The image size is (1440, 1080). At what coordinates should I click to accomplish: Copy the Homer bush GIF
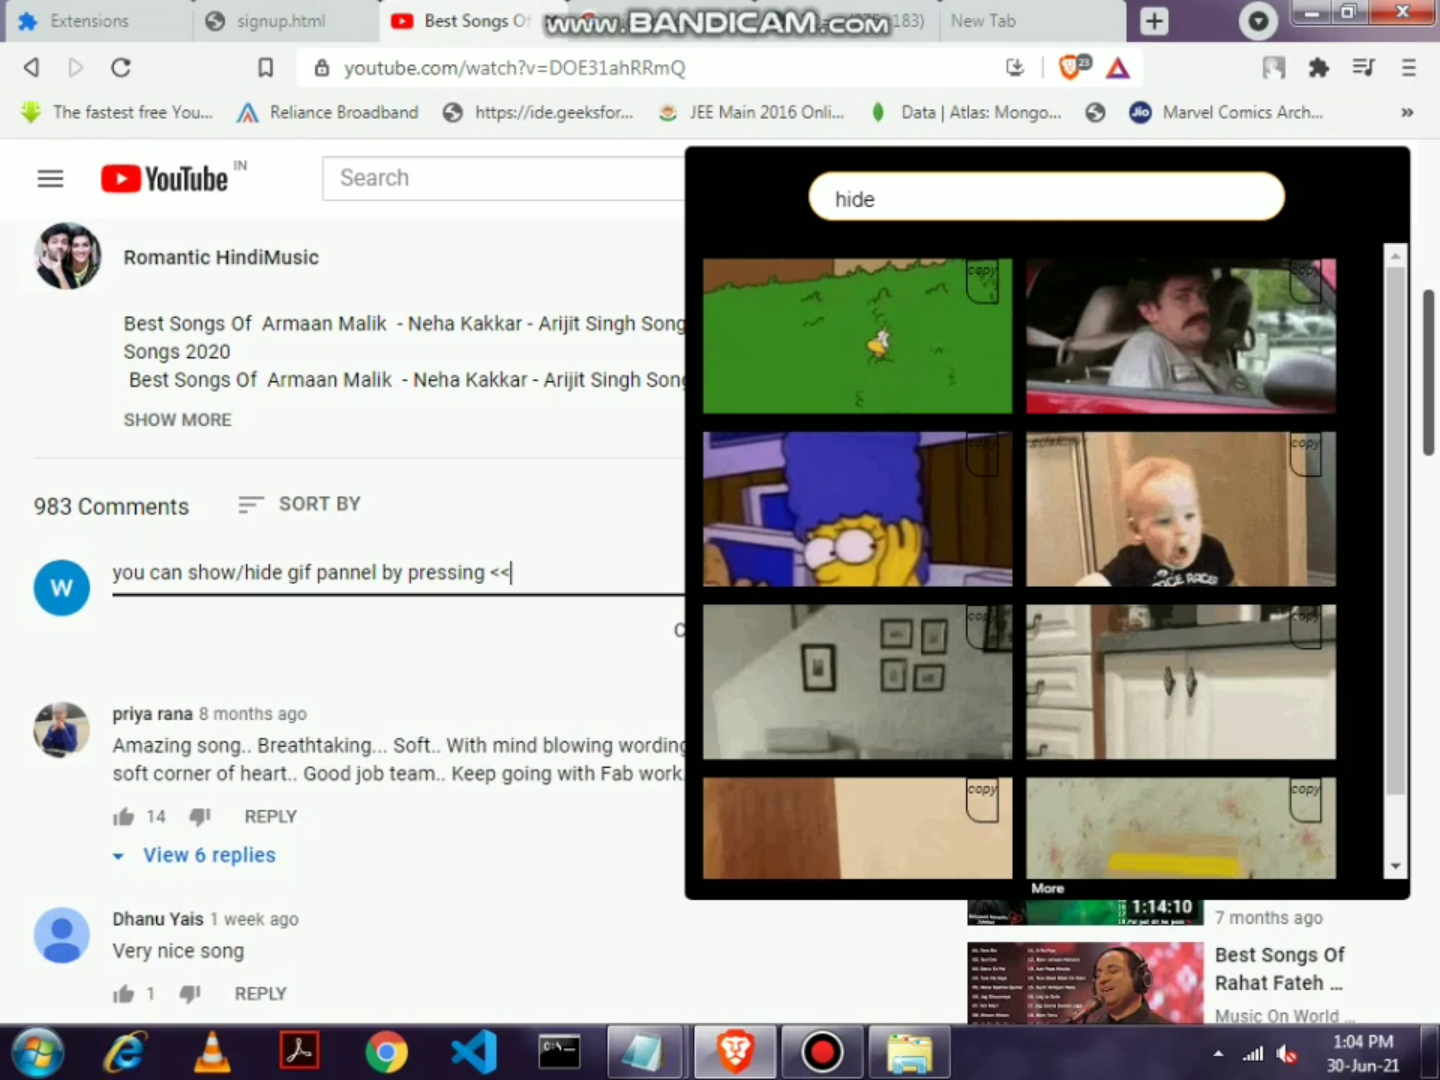(982, 281)
